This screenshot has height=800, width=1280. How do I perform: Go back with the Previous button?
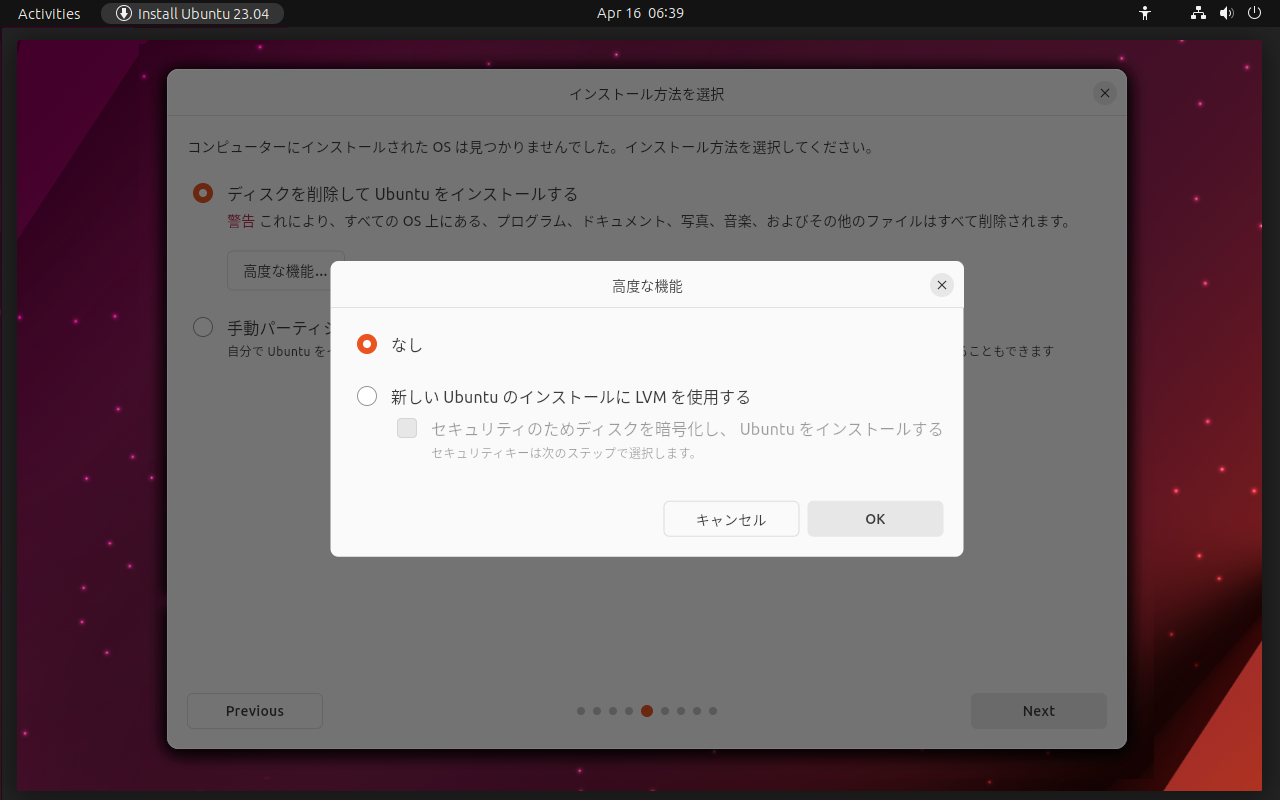(x=255, y=711)
